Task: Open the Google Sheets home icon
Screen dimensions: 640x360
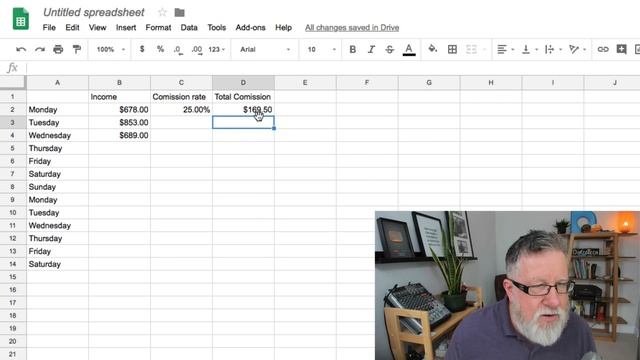Action: click(x=20, y=19)
